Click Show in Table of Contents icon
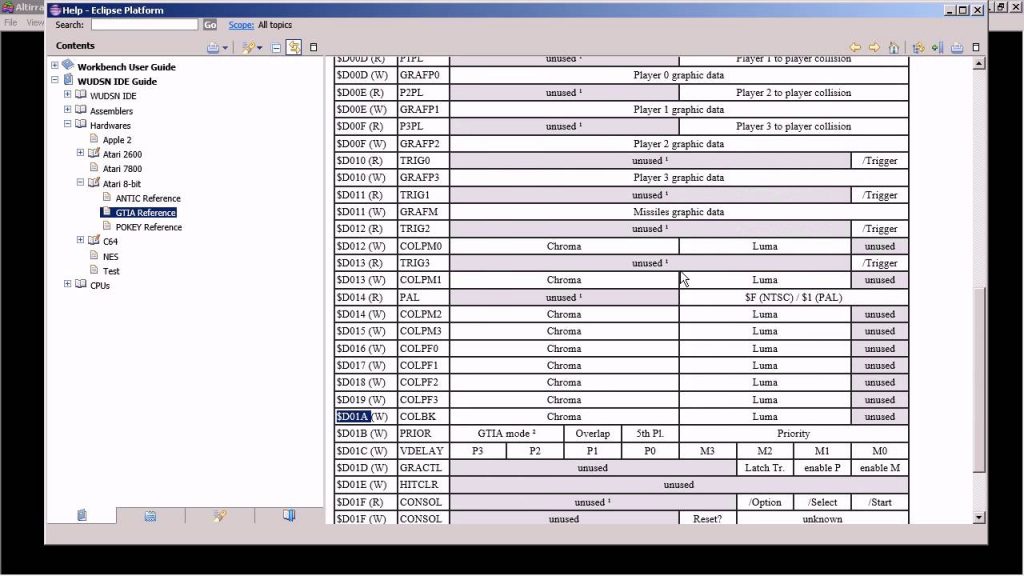 (918, 47)
